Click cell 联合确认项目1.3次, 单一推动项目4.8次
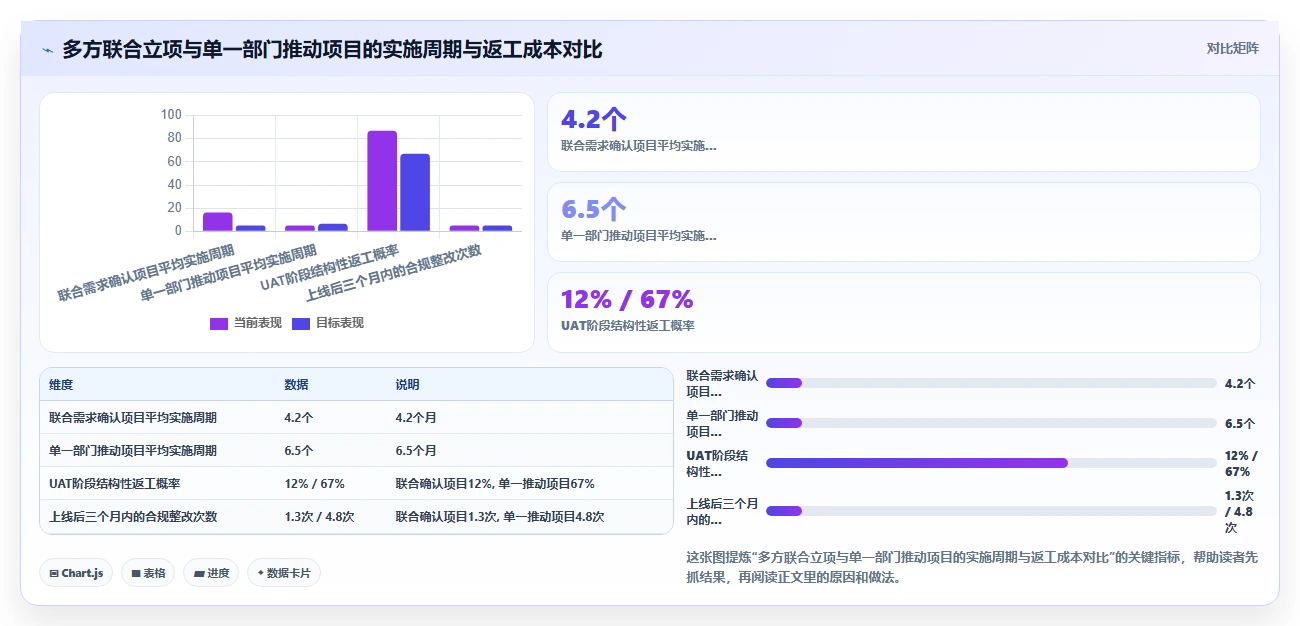Viewport: 1300px width, 626px height. [x=500, y=517]
